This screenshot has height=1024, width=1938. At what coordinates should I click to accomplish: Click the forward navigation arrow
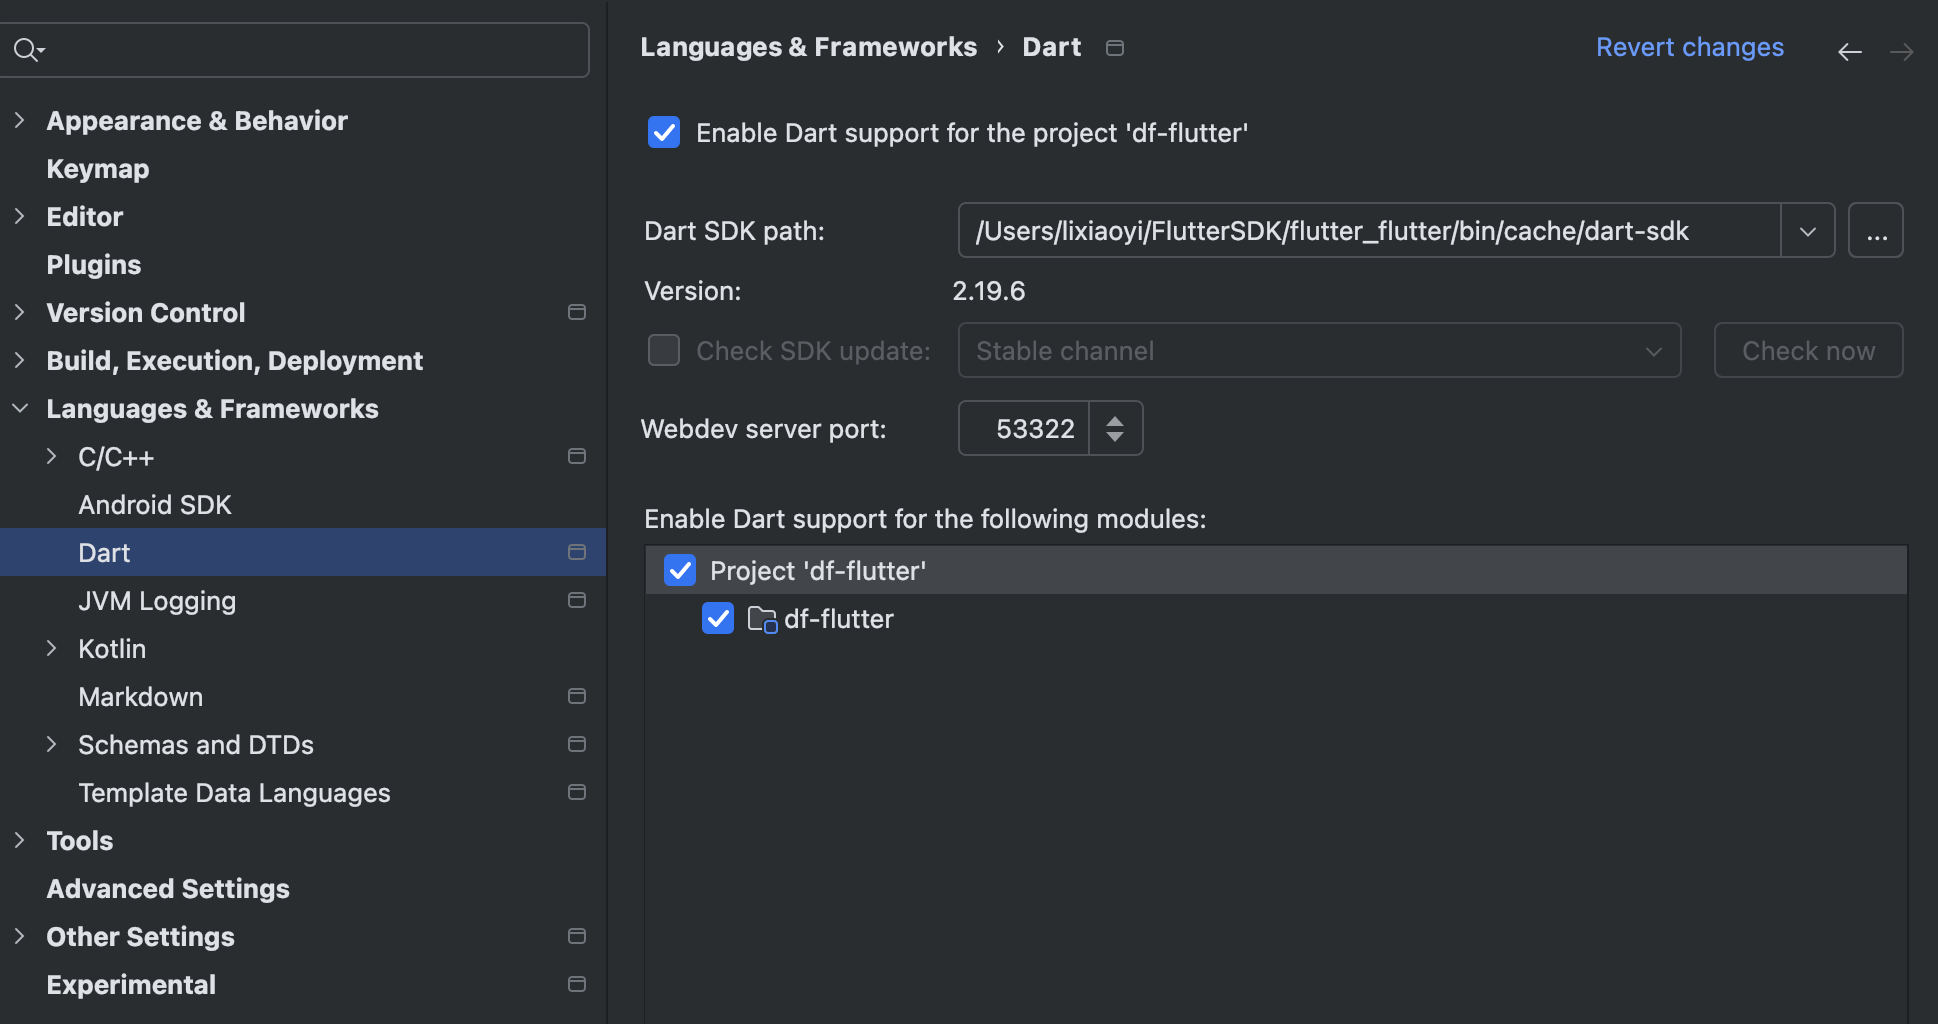pyautogui.click(x=1901, y=52)
